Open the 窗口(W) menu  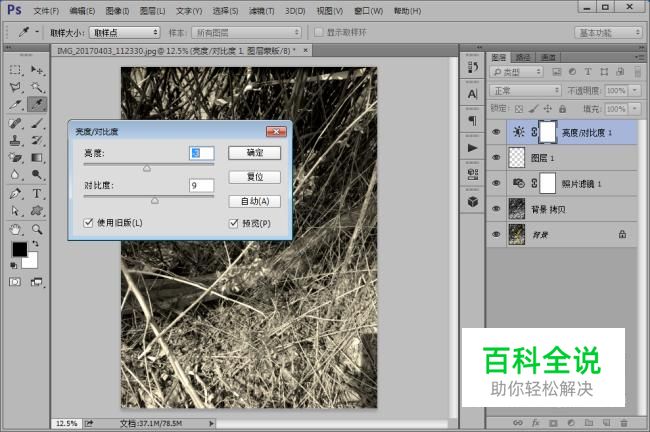tap(369, 11)
